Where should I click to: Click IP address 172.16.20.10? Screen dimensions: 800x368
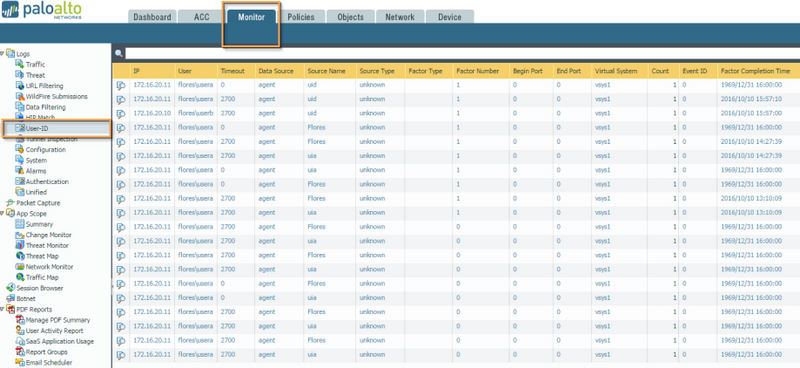pos(152,113)
